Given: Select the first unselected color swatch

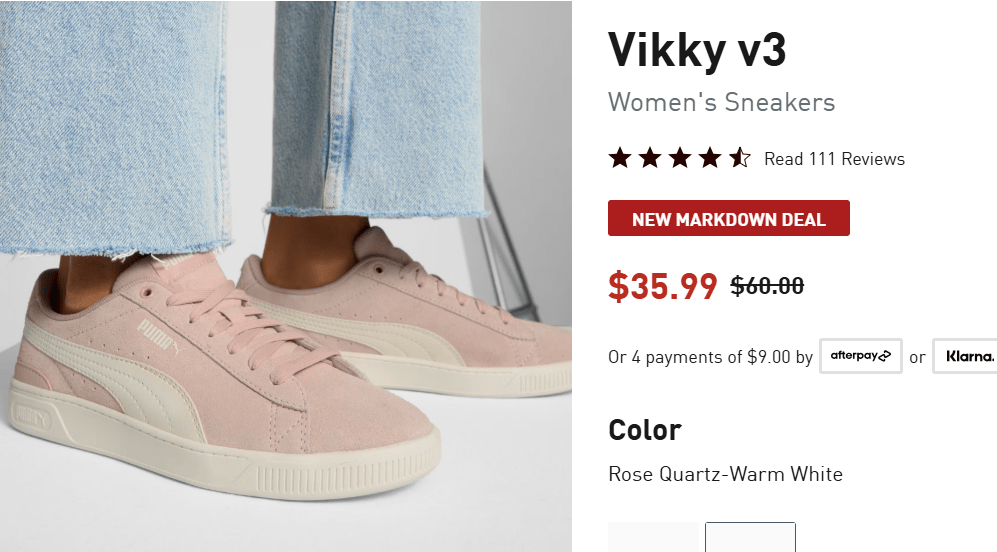Looking at the screenshot, I should (653, 537).
